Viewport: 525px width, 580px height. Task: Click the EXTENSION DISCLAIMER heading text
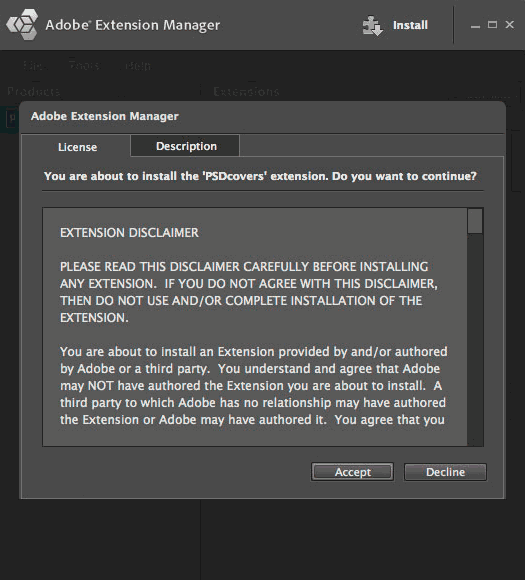pos(129,233)
